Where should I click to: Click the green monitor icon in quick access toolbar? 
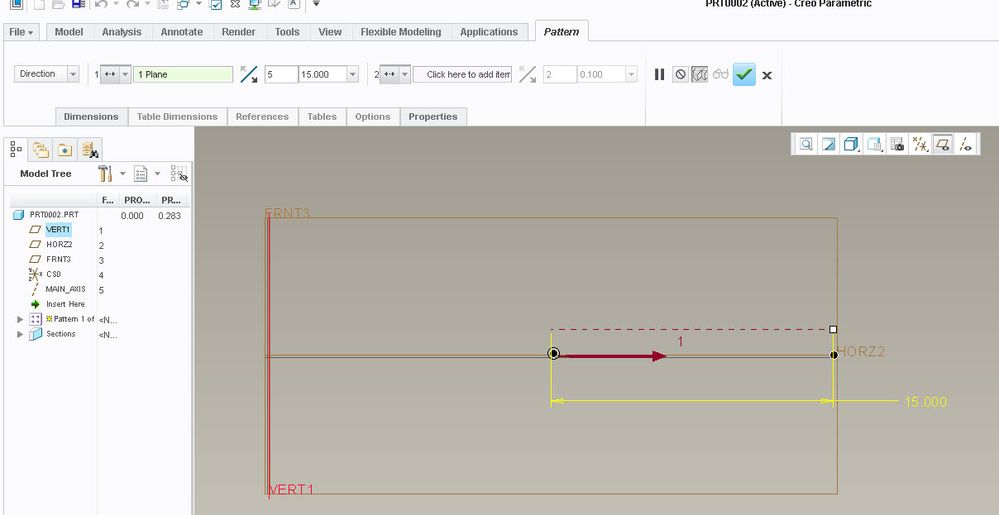coord(254,4)
